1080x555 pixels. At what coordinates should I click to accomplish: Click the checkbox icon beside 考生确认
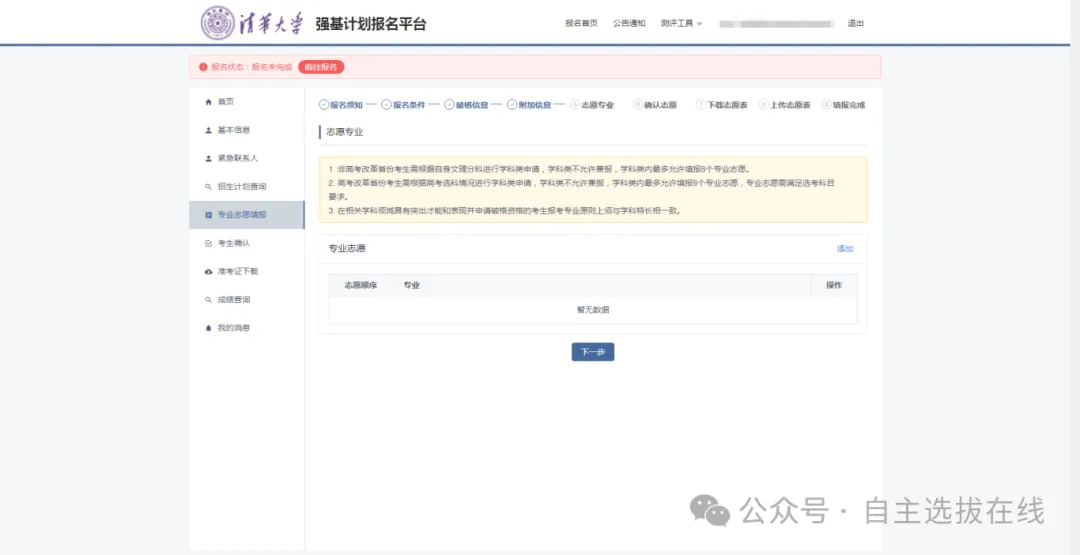coord(208,243)
